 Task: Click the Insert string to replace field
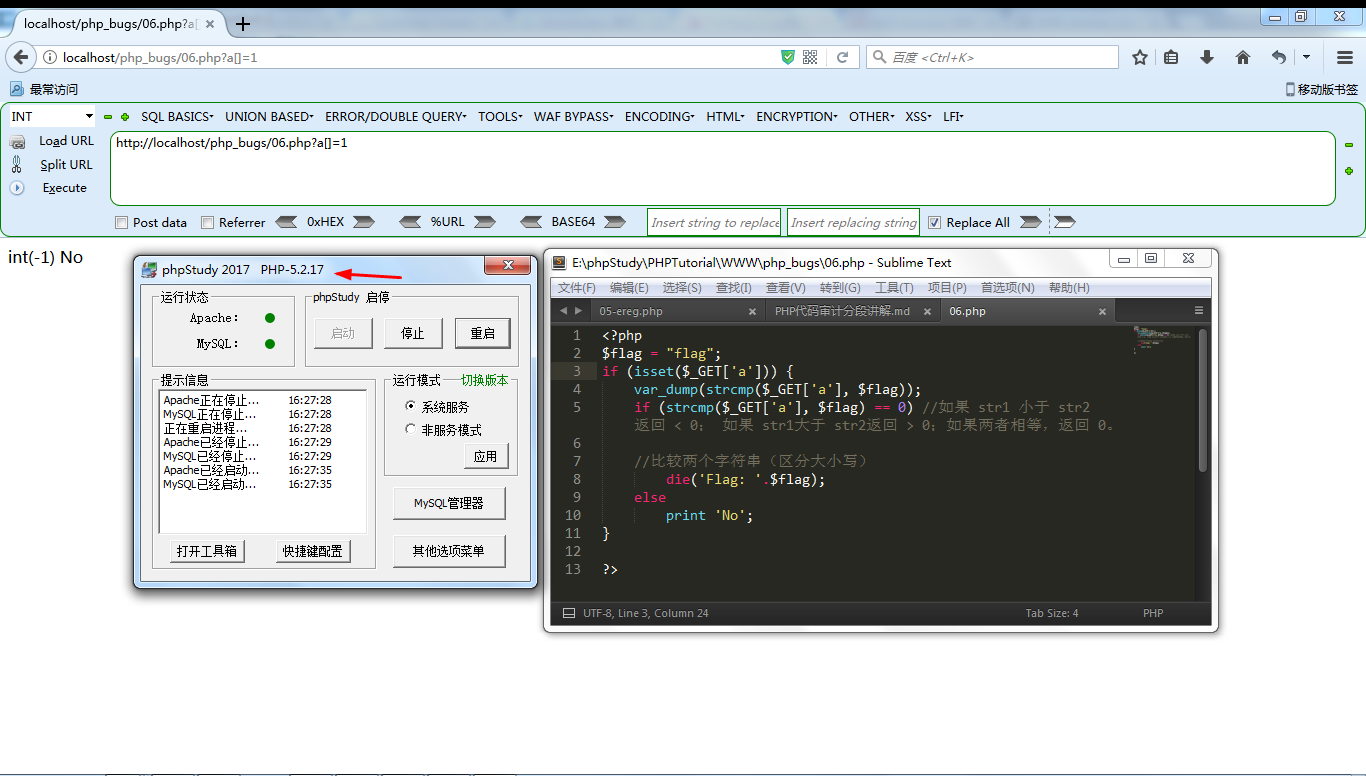point(715,223)
